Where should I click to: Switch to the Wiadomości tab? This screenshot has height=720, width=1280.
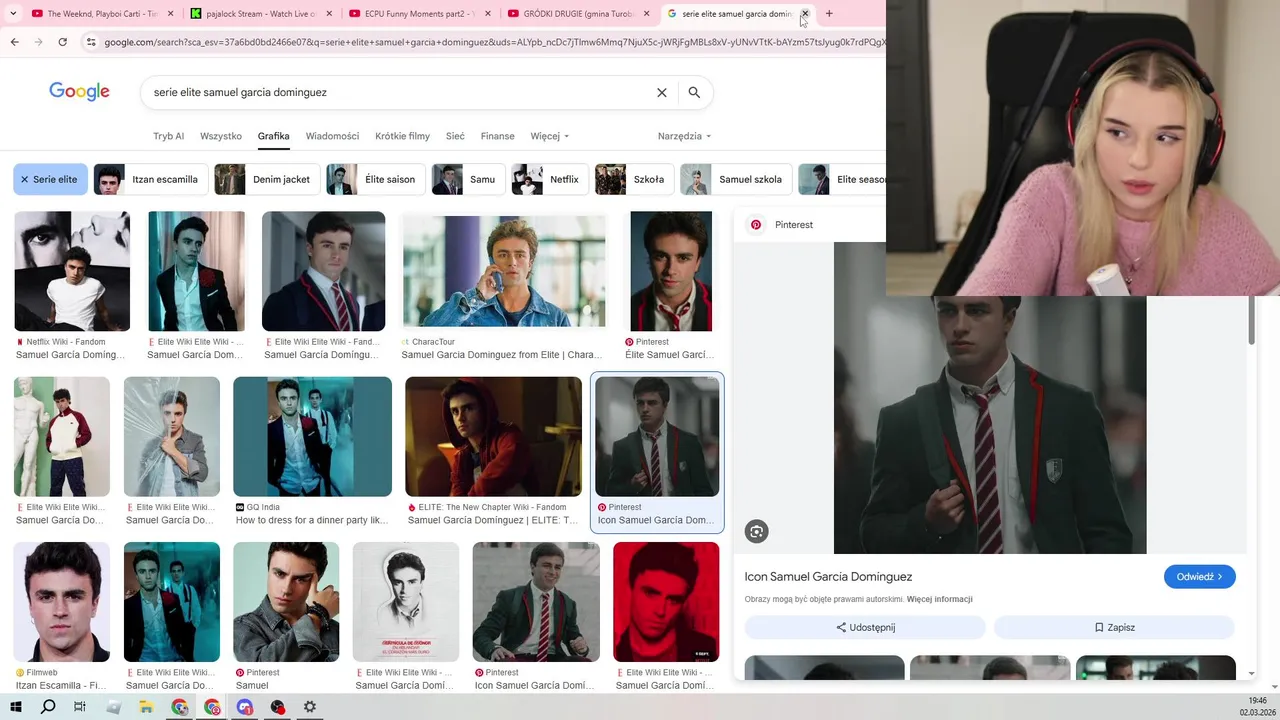(332, 136)
